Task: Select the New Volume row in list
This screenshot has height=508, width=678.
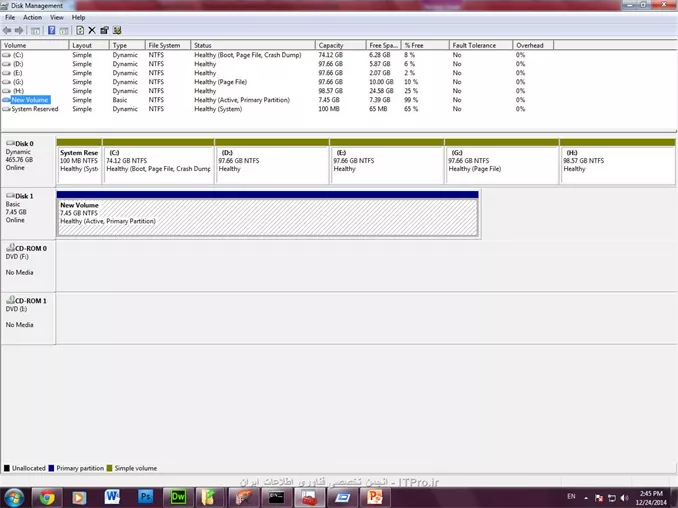Action: [277, 100]
